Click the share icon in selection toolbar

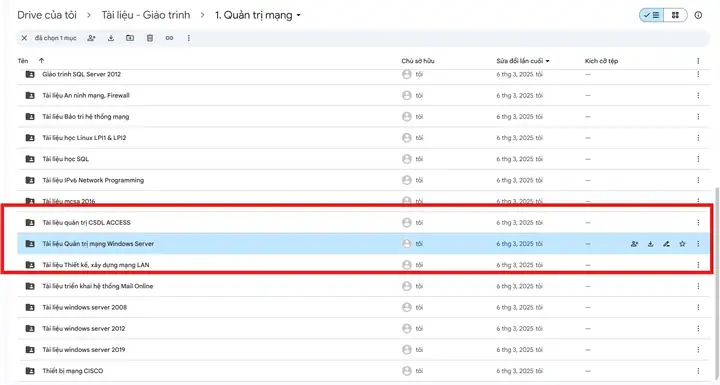91,38
